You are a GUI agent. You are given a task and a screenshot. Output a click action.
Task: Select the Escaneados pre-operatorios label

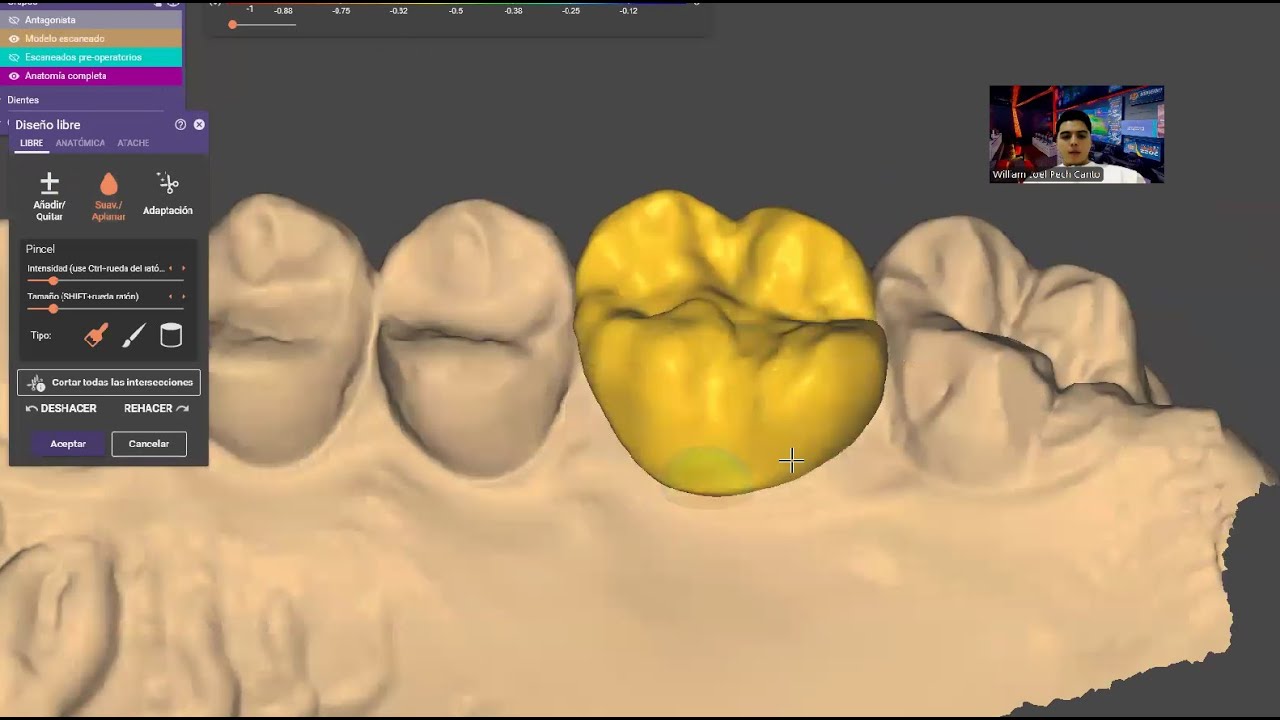83,57
